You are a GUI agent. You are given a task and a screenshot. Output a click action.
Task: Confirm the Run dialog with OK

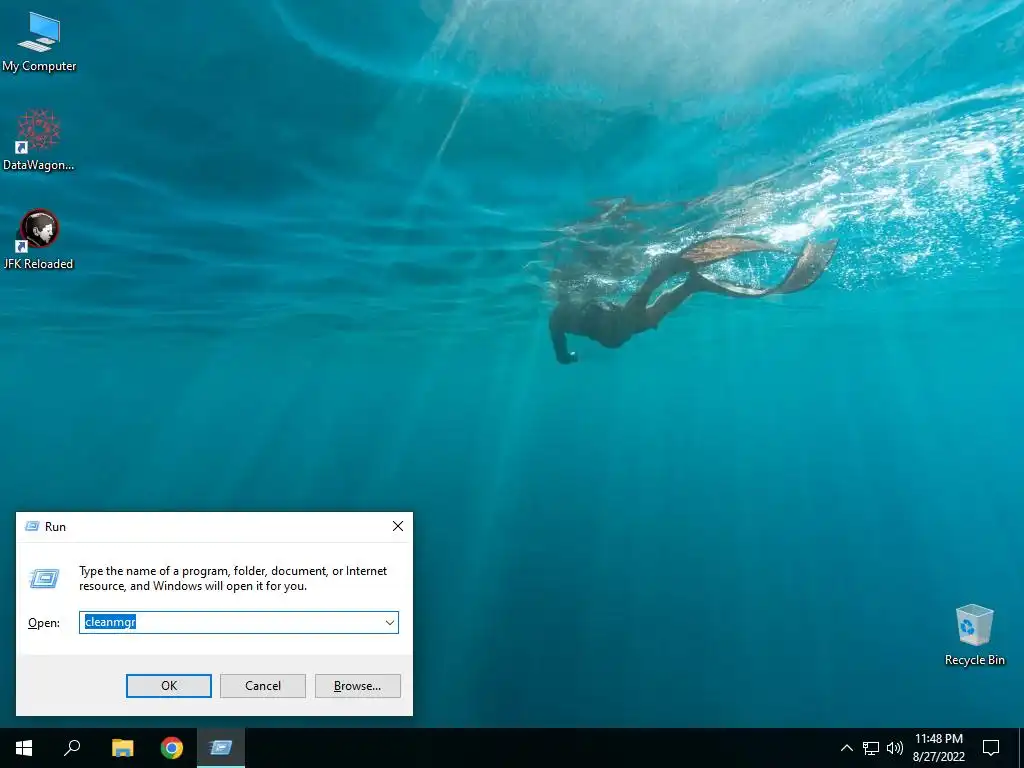coord(168,686)
